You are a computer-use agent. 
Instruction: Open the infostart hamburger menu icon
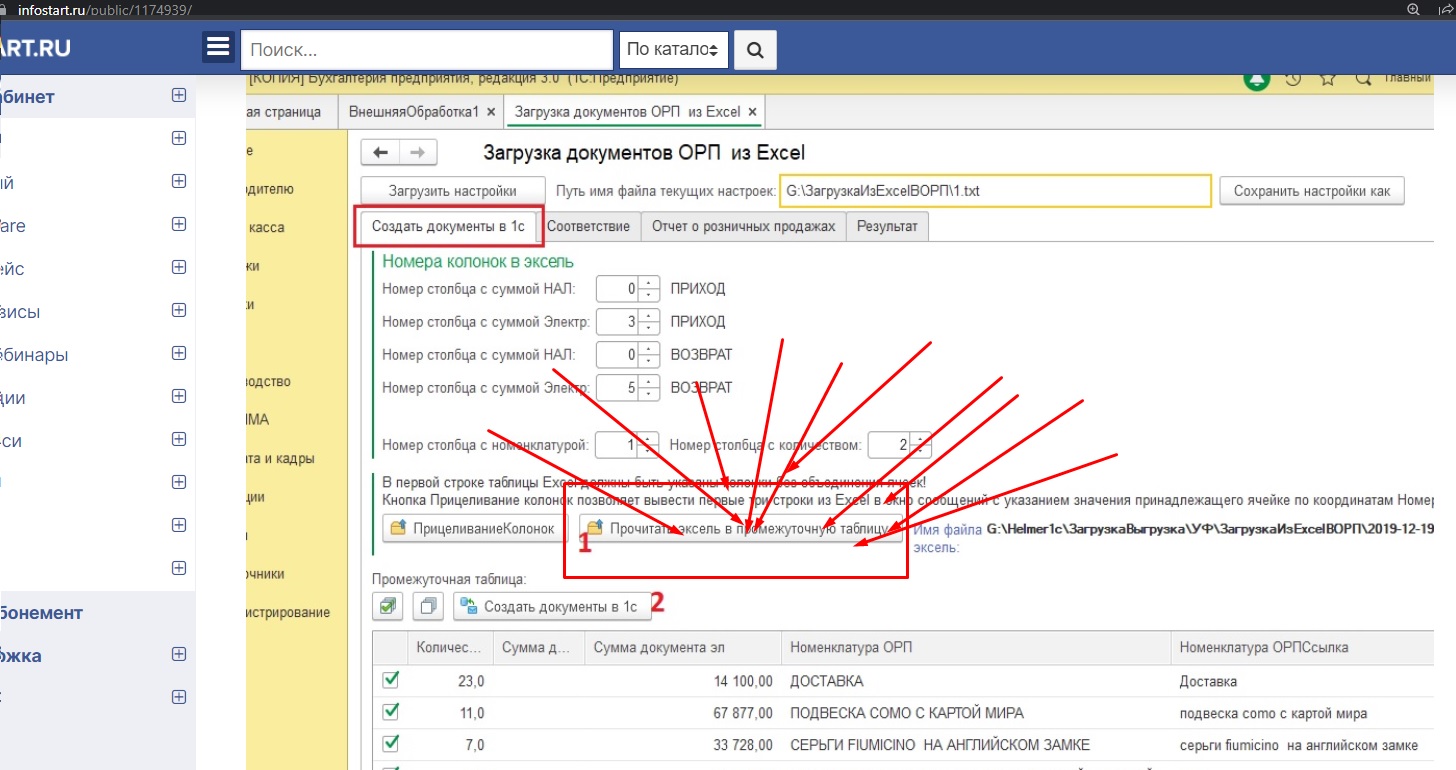click(x=219, y=47)
